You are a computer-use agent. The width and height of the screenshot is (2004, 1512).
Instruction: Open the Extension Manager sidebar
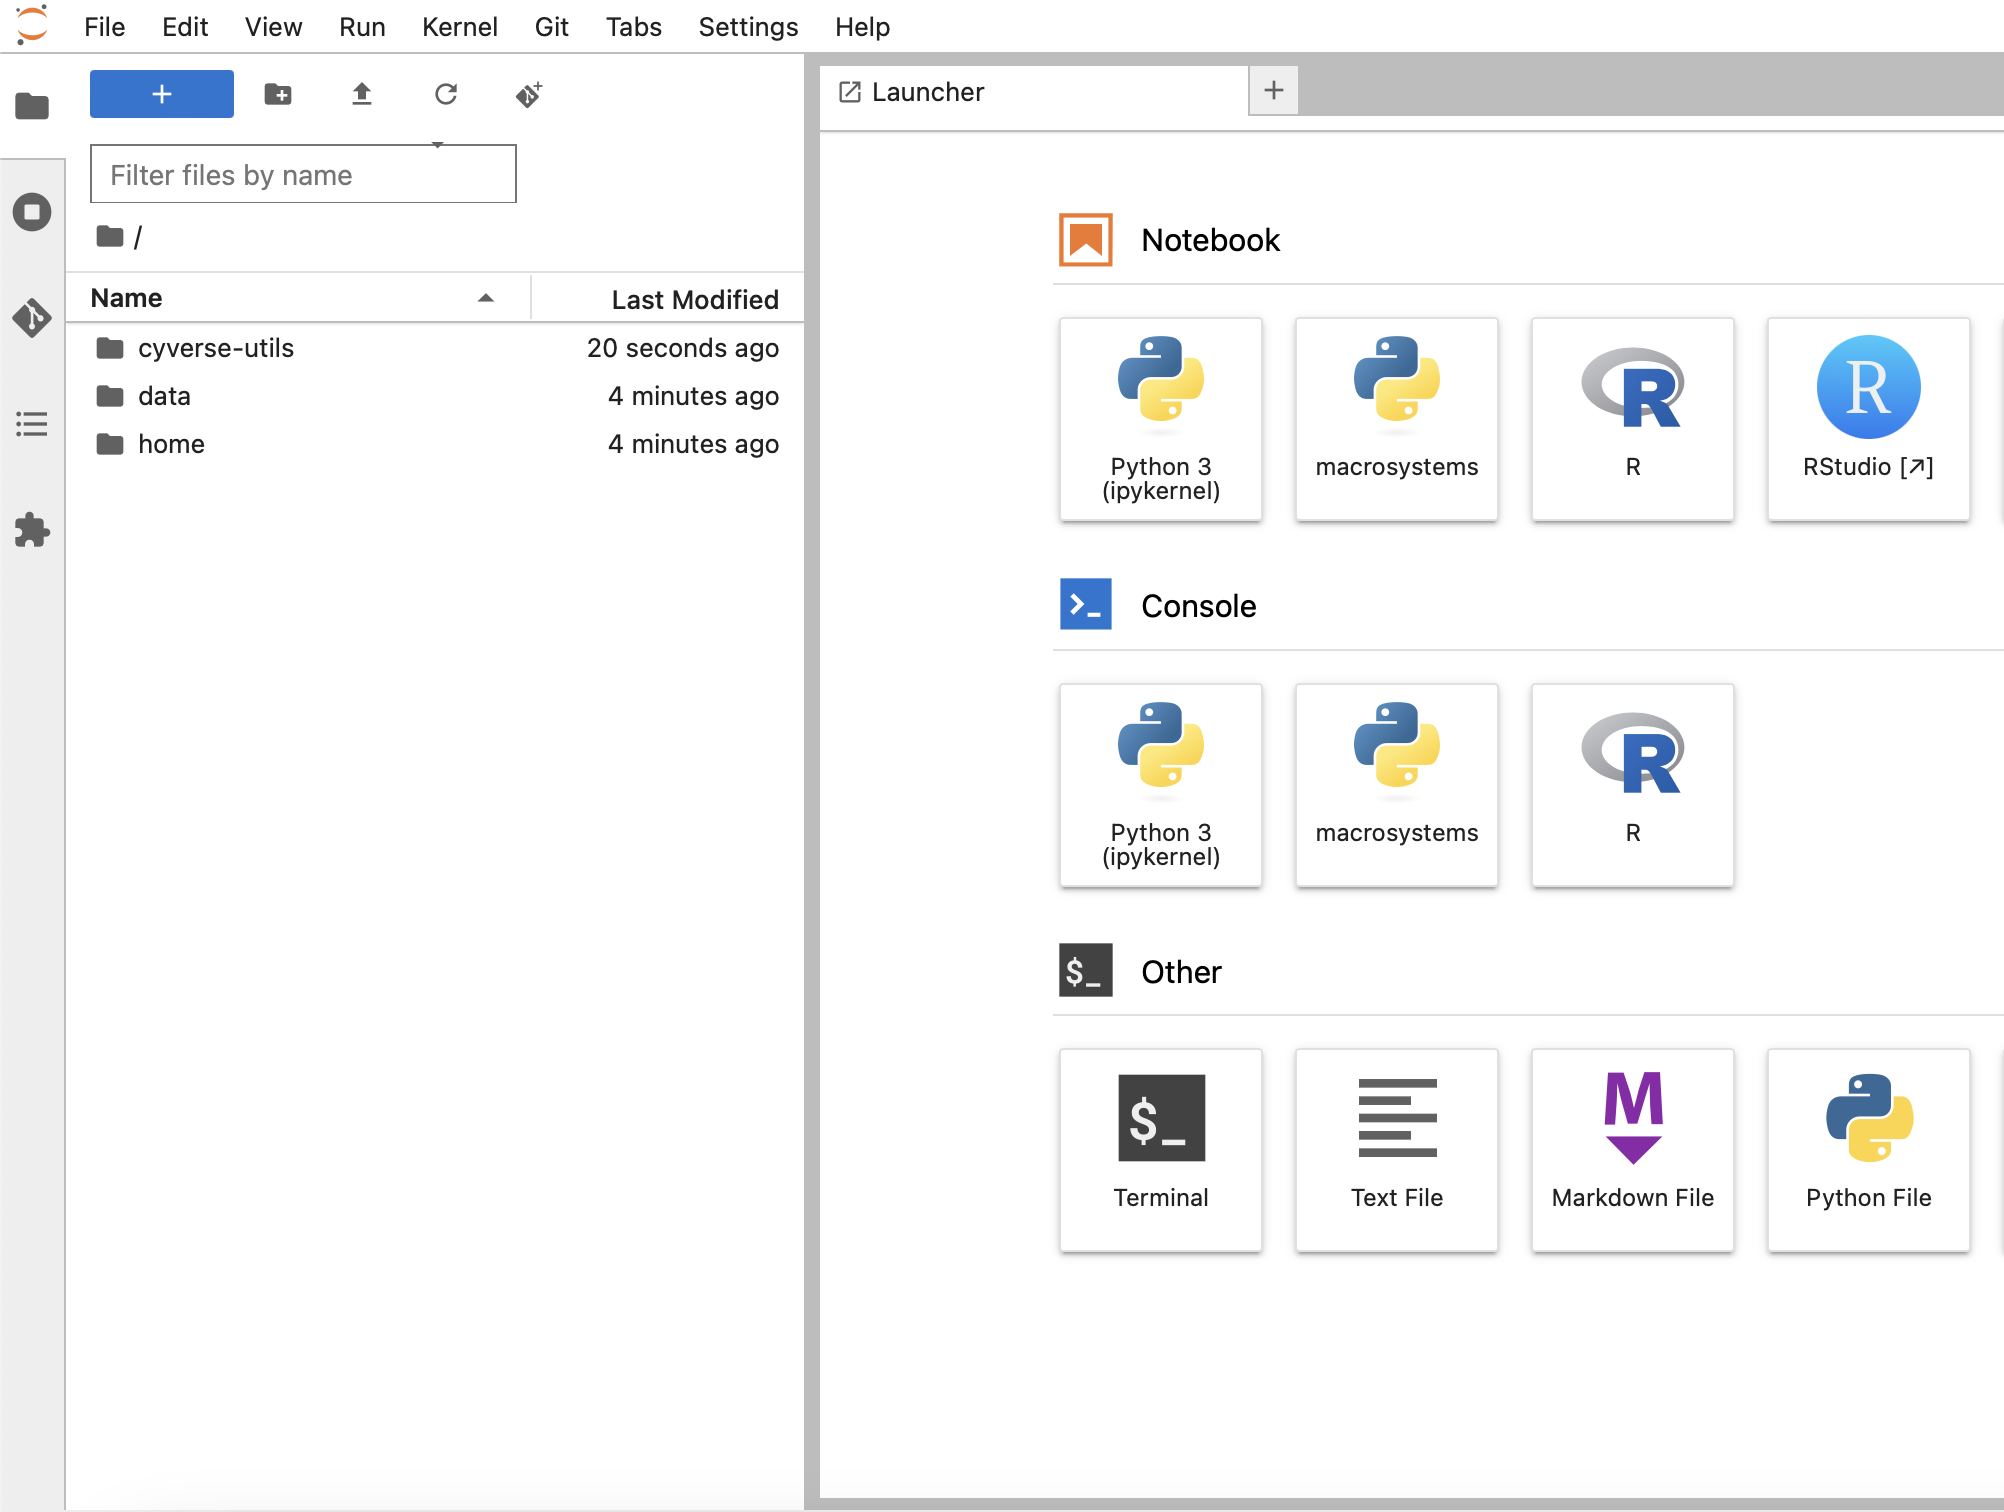32,530
